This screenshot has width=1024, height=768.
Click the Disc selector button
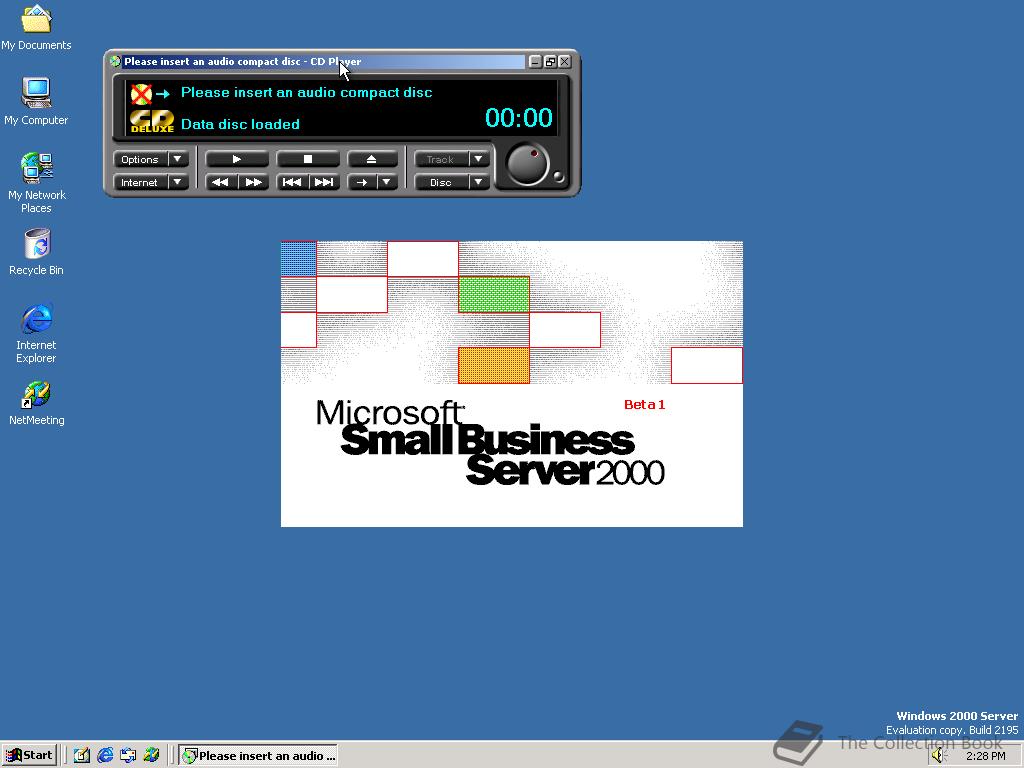(441, 182)
